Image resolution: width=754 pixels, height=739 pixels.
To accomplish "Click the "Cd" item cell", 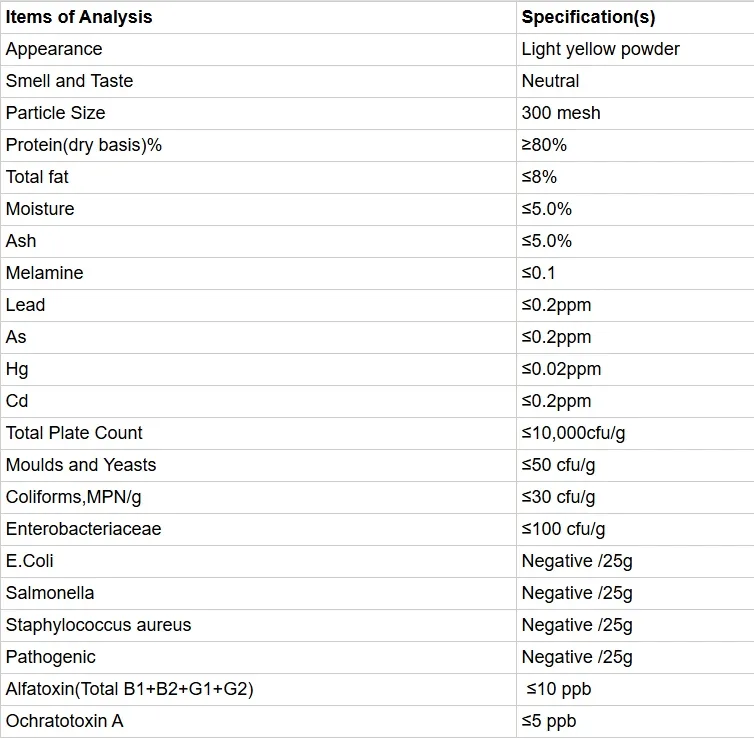I will point(17,401).
